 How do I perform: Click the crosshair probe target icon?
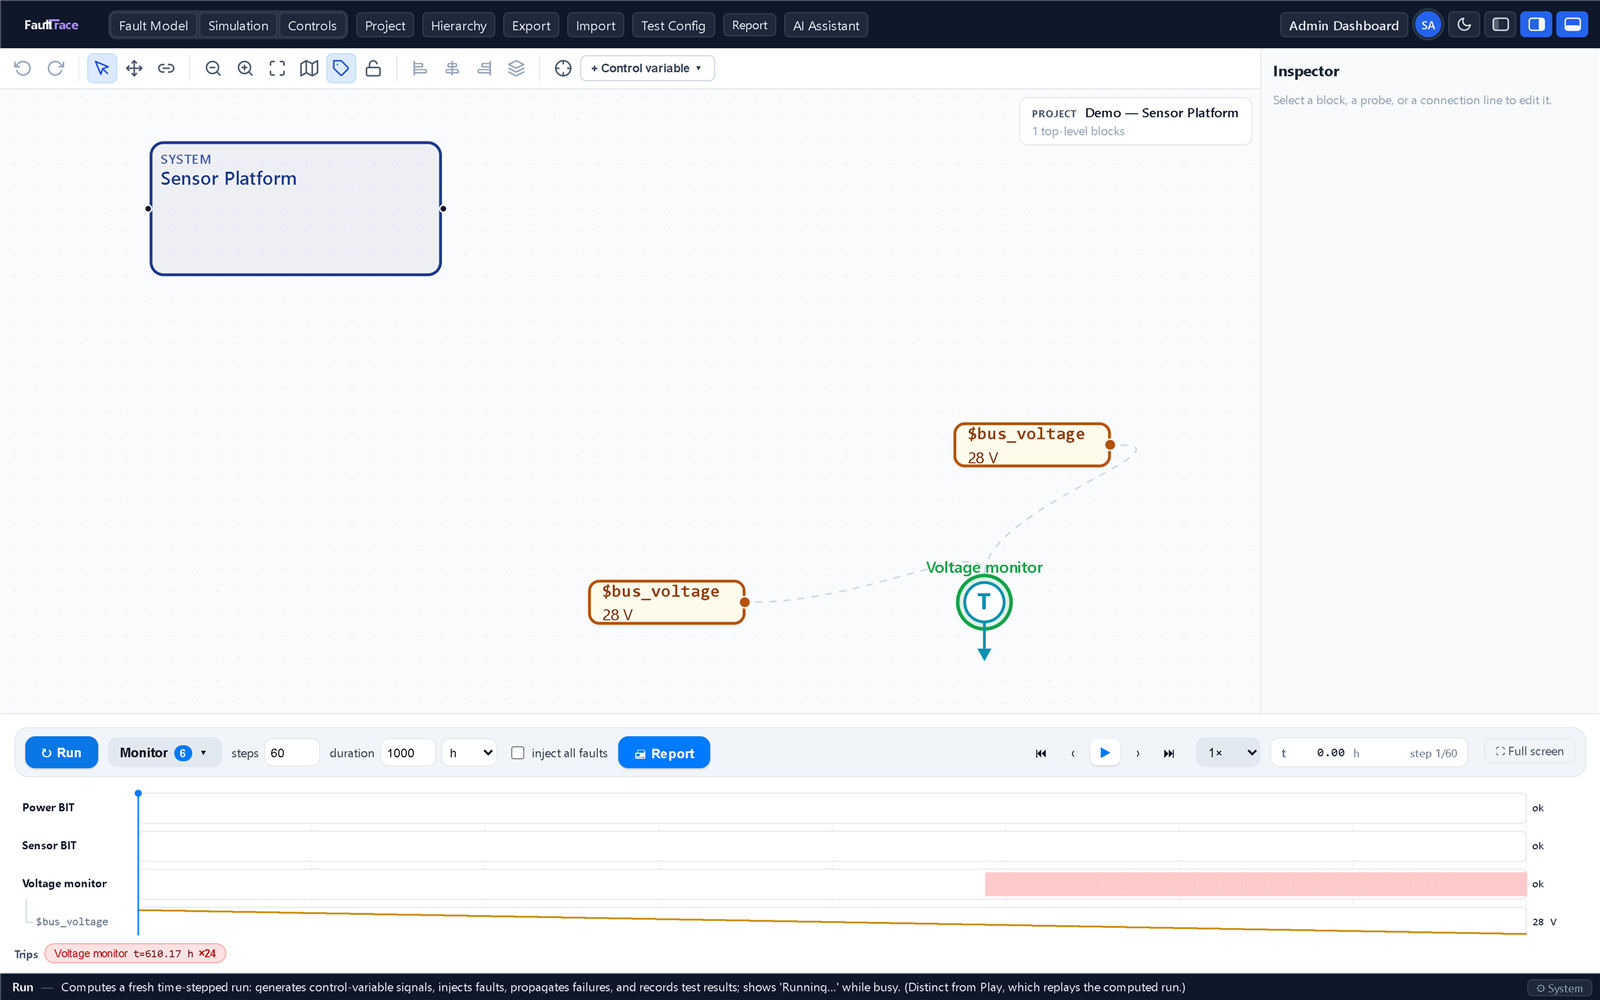563,68
